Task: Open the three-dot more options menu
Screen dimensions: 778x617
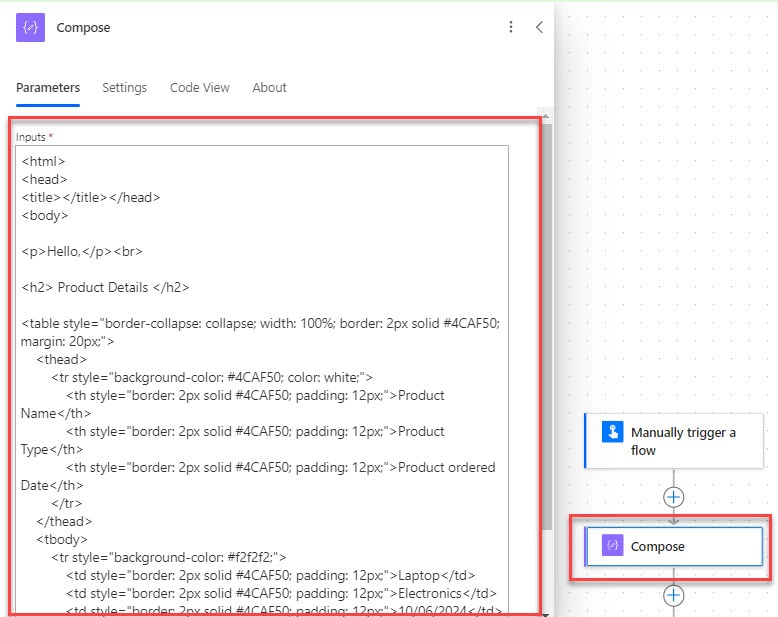Action: [x=511, y=27]
